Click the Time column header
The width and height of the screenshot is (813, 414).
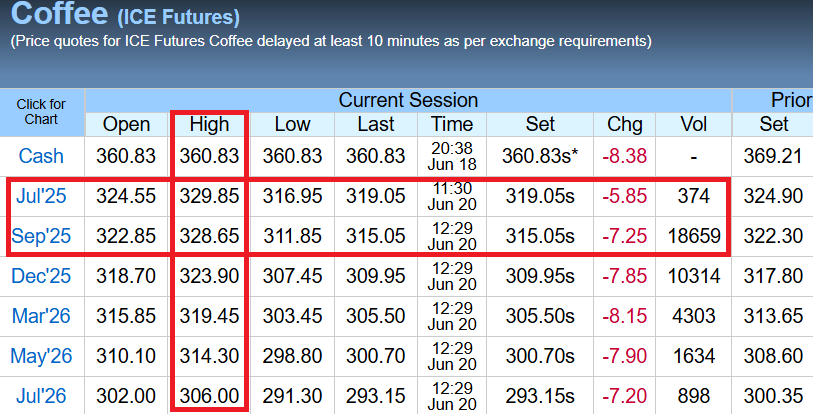[x=452, y=125]
